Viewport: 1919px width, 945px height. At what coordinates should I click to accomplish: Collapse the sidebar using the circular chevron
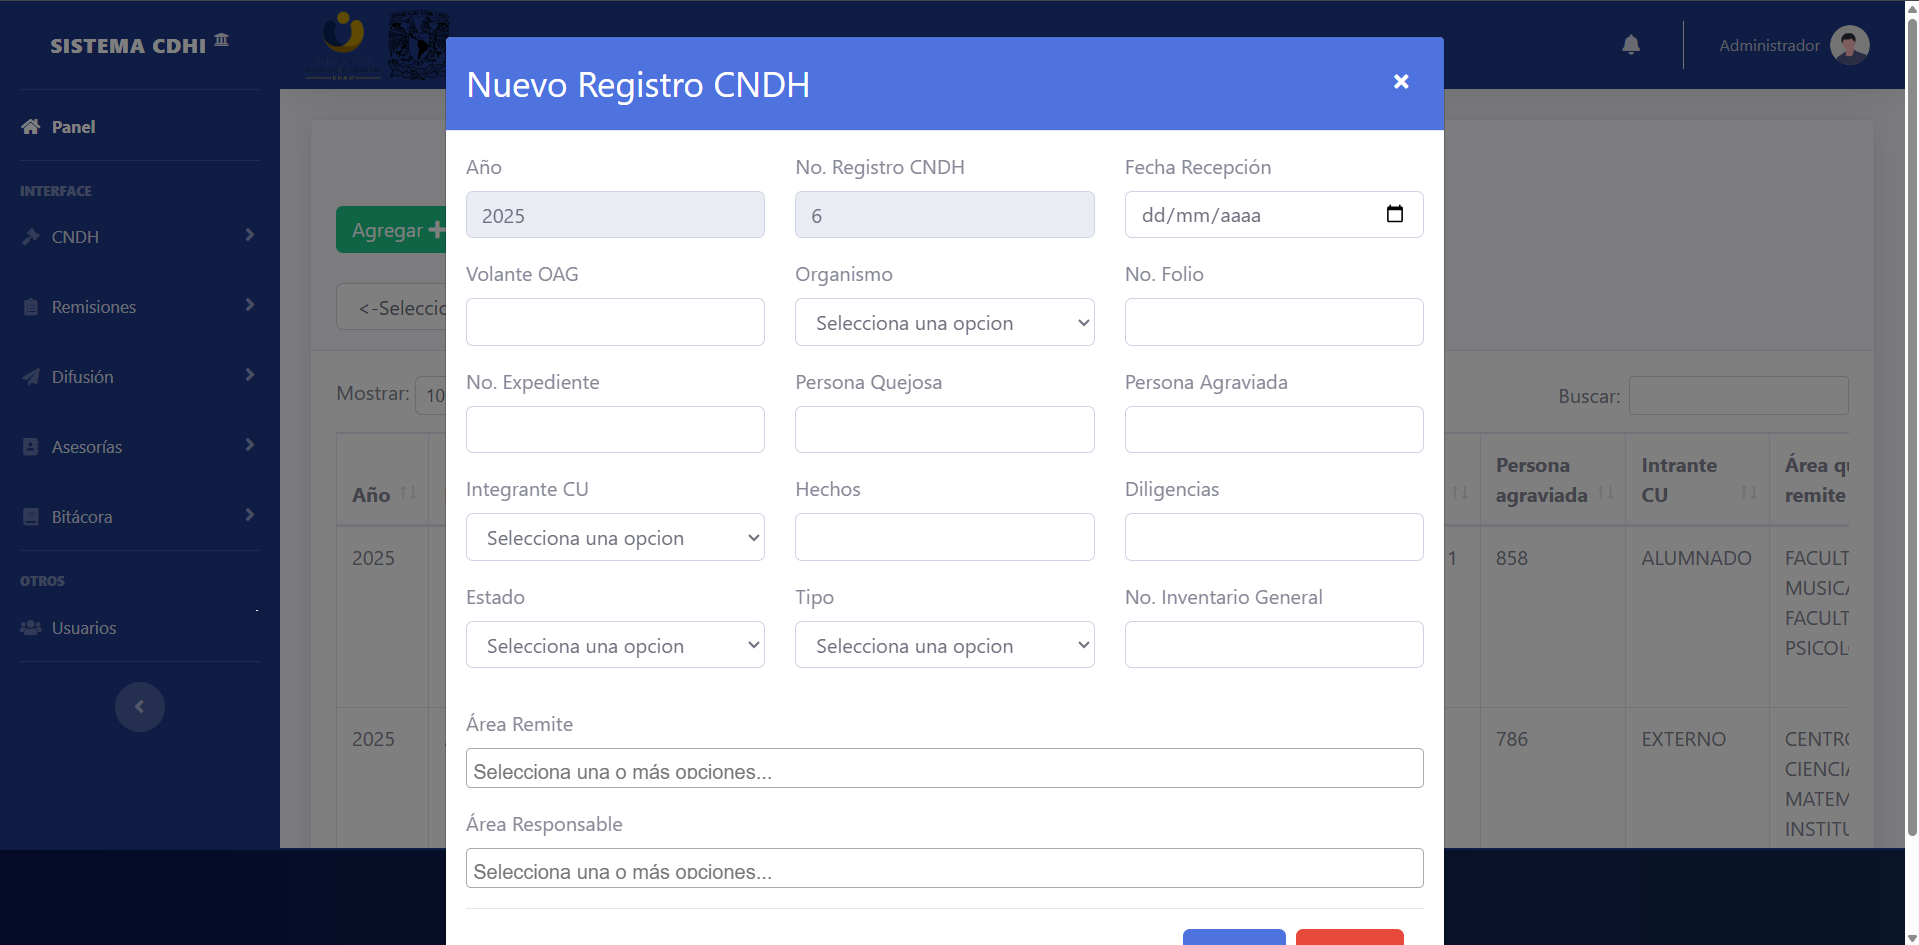(140, 706)
